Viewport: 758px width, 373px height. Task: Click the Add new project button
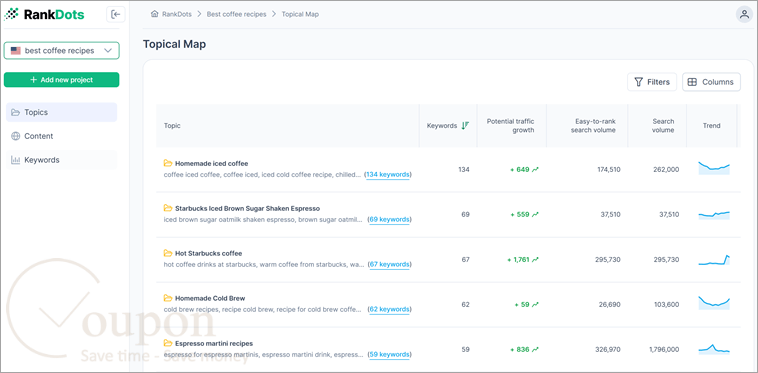point(61,80)
